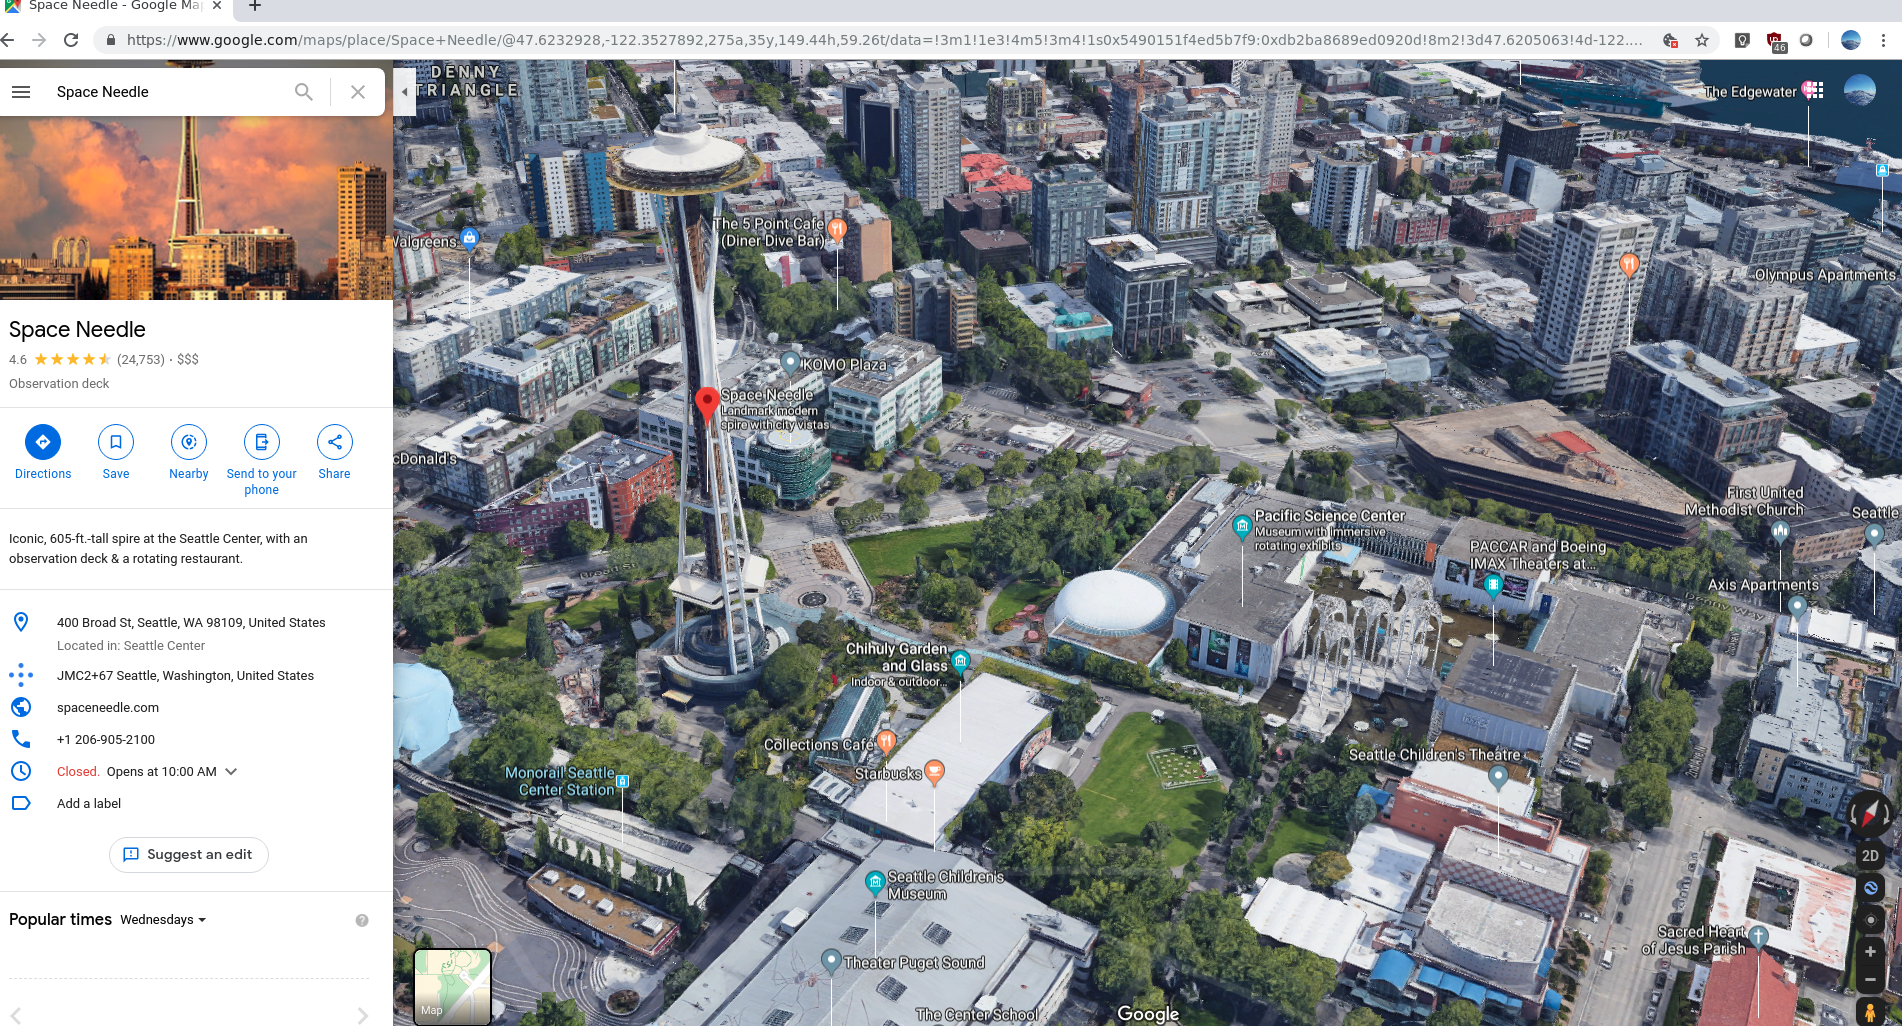Click the phone number +1 206-905-2100

tap(106, 740)
